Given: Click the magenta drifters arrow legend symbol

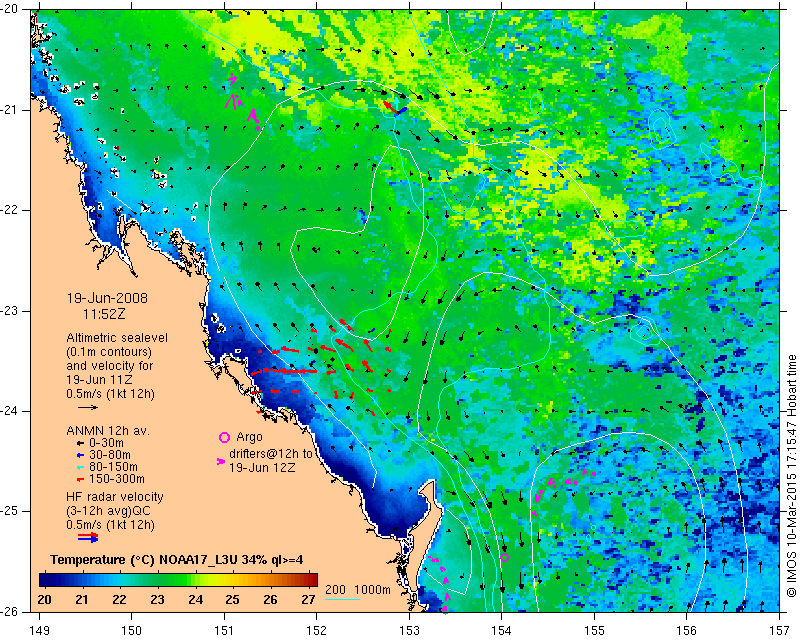Looking at the screenshot, I should tap(220, 461).
